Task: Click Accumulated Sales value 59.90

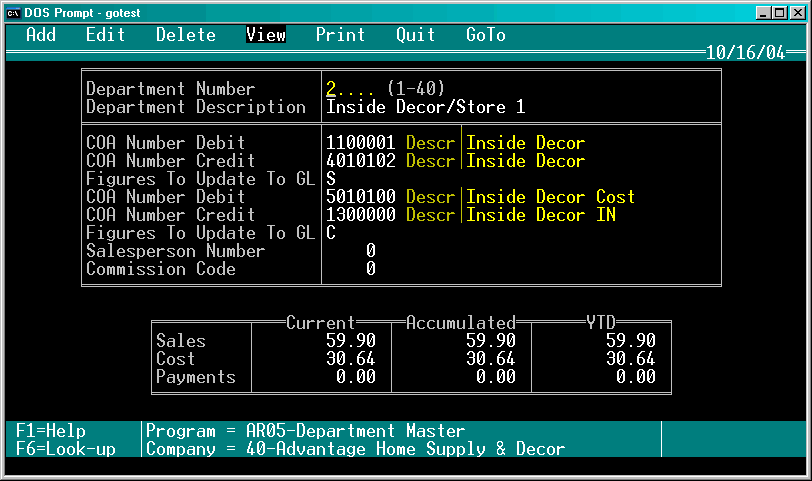Action: click(491, 341)
